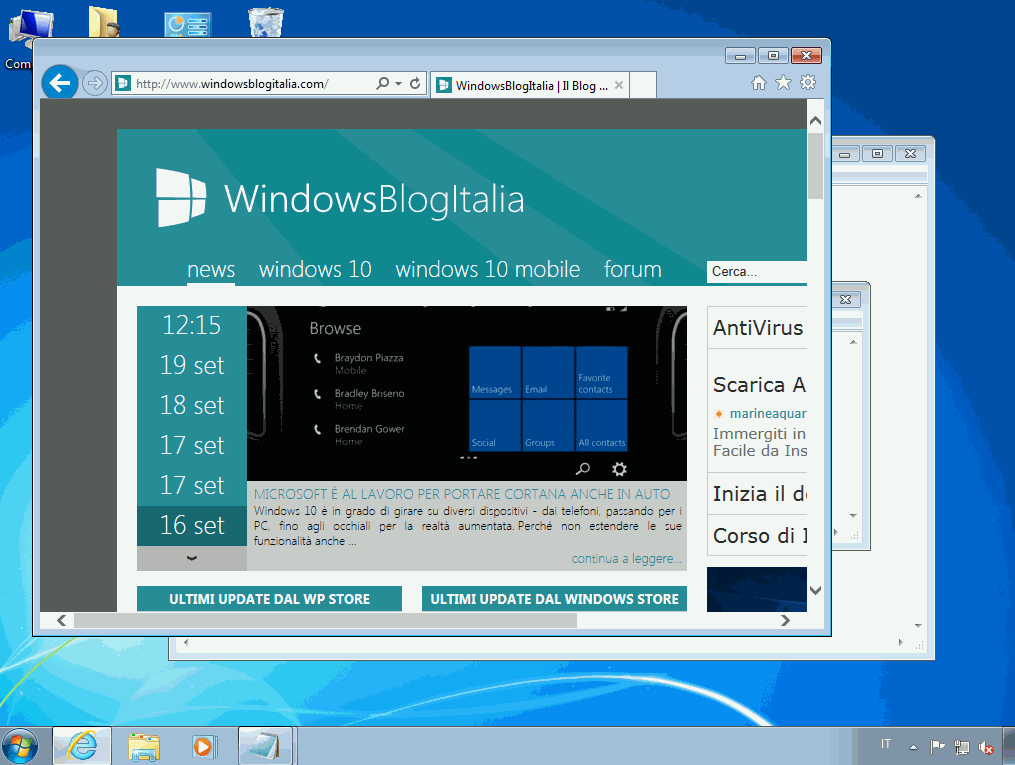This screenshot has height=765, width=1015.
Task: Open Windows Media Player on taskbar
Action: (204, 746)
